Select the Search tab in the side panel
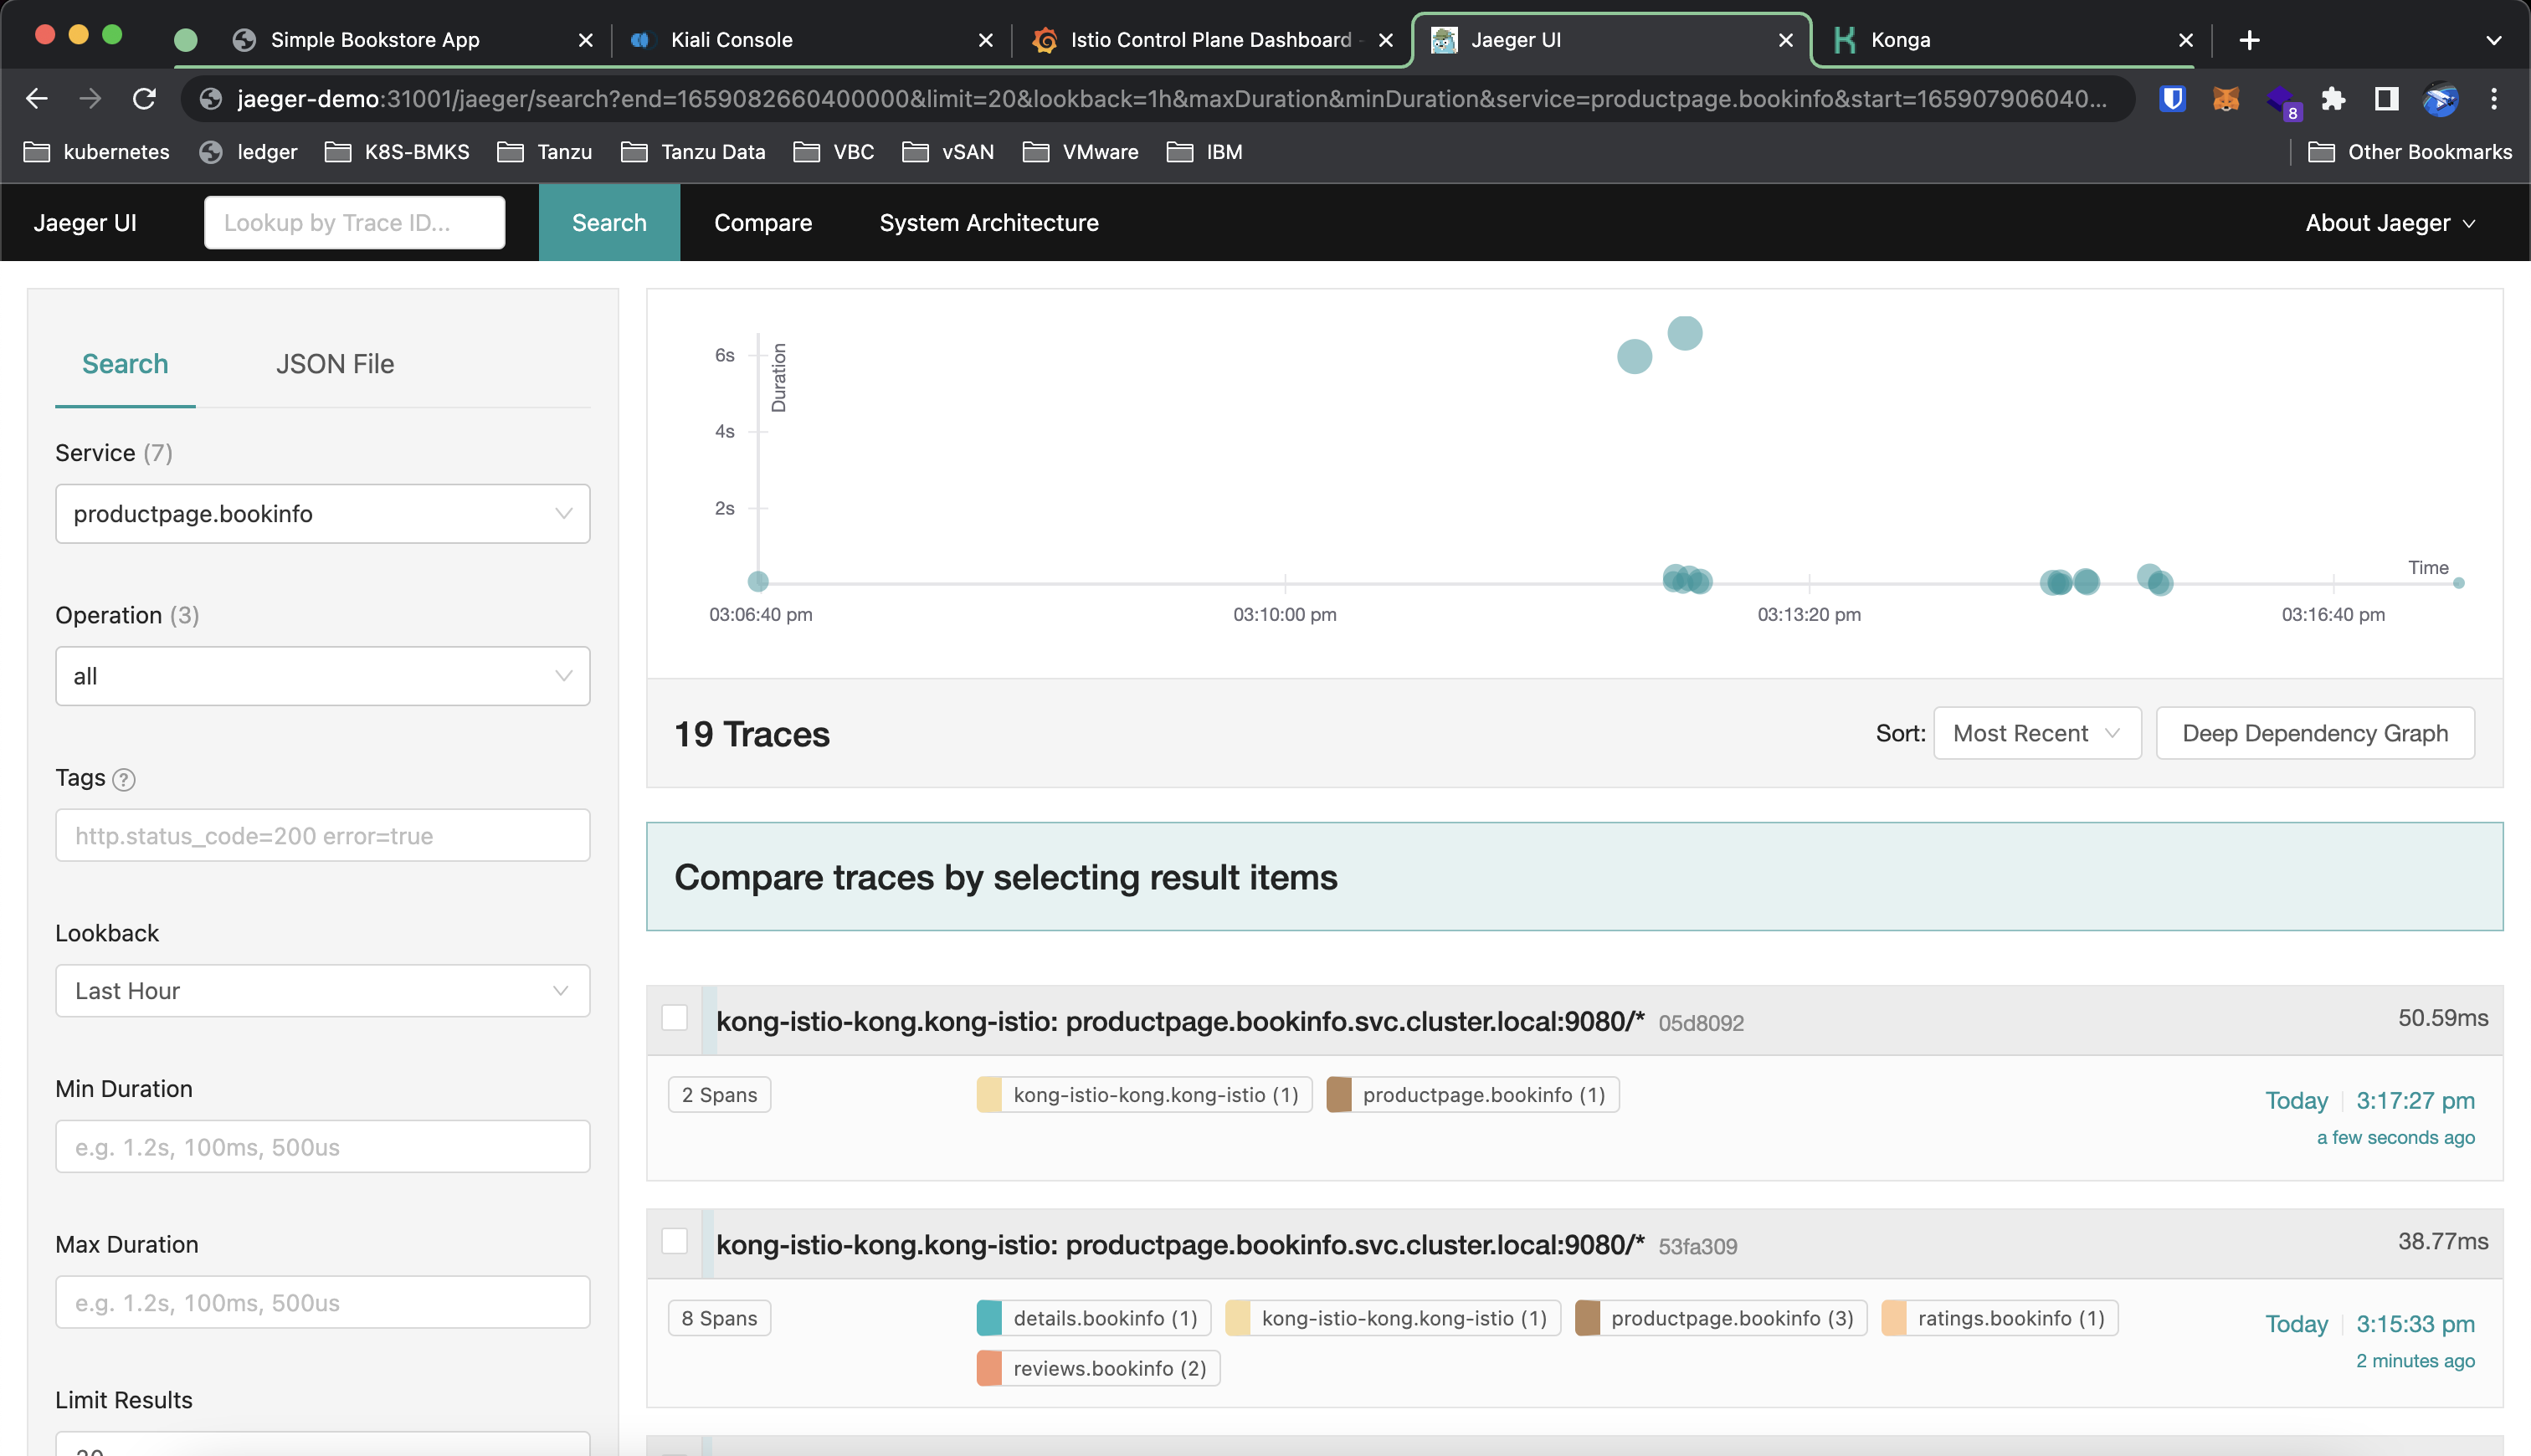 click(x=125, y=364)
